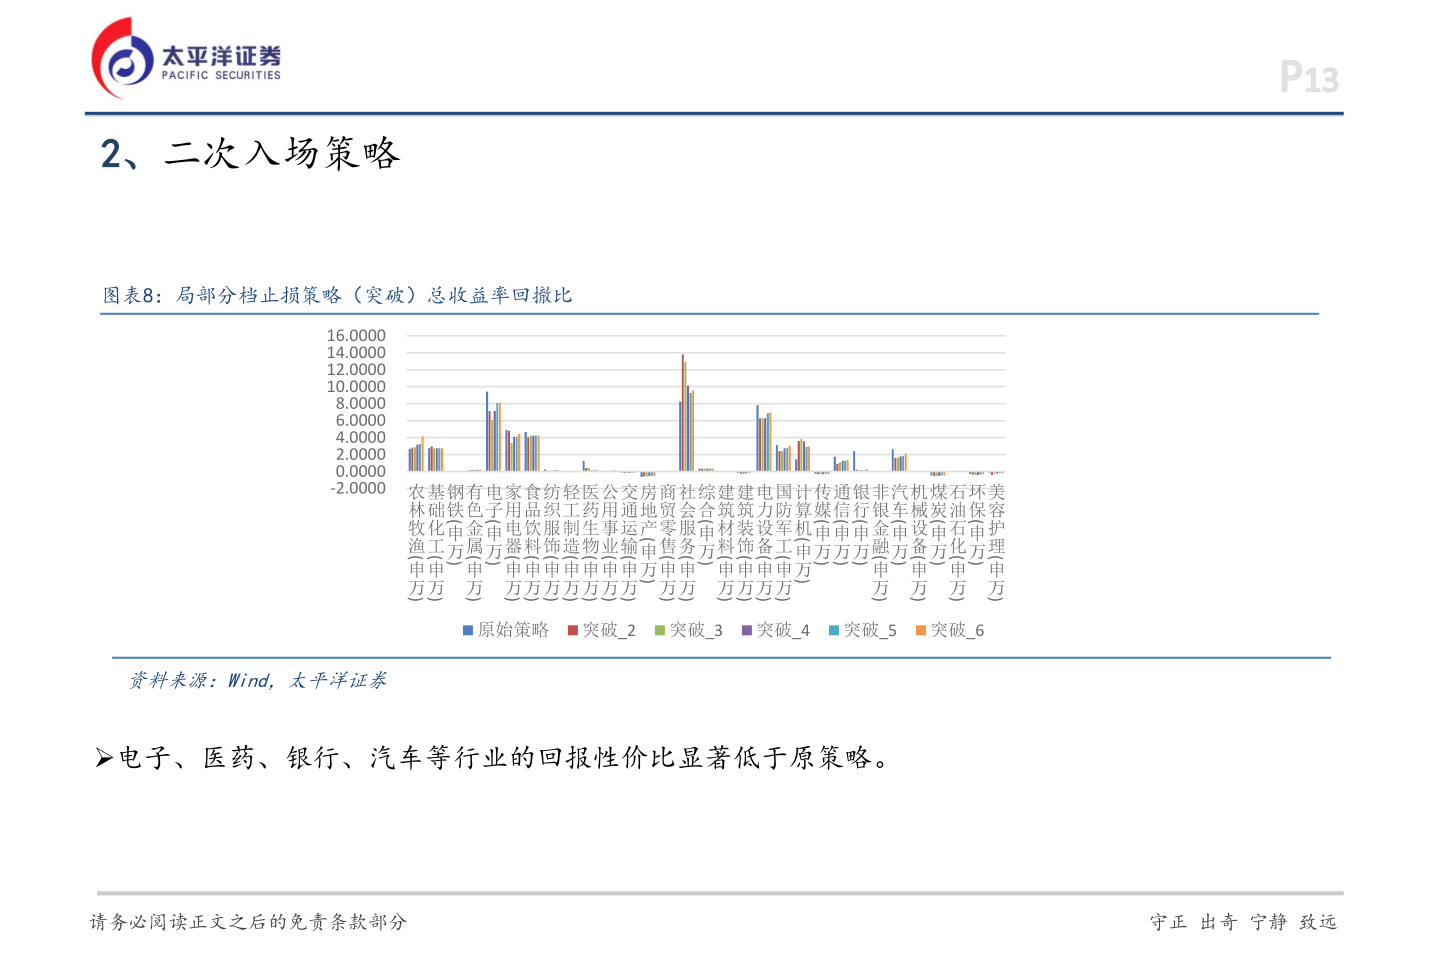The height and width of the screenshot is (965, 1440).
Task: Click the footer motto 守正 出奇 宁静 致远
Action: [x=1243, y=922]
